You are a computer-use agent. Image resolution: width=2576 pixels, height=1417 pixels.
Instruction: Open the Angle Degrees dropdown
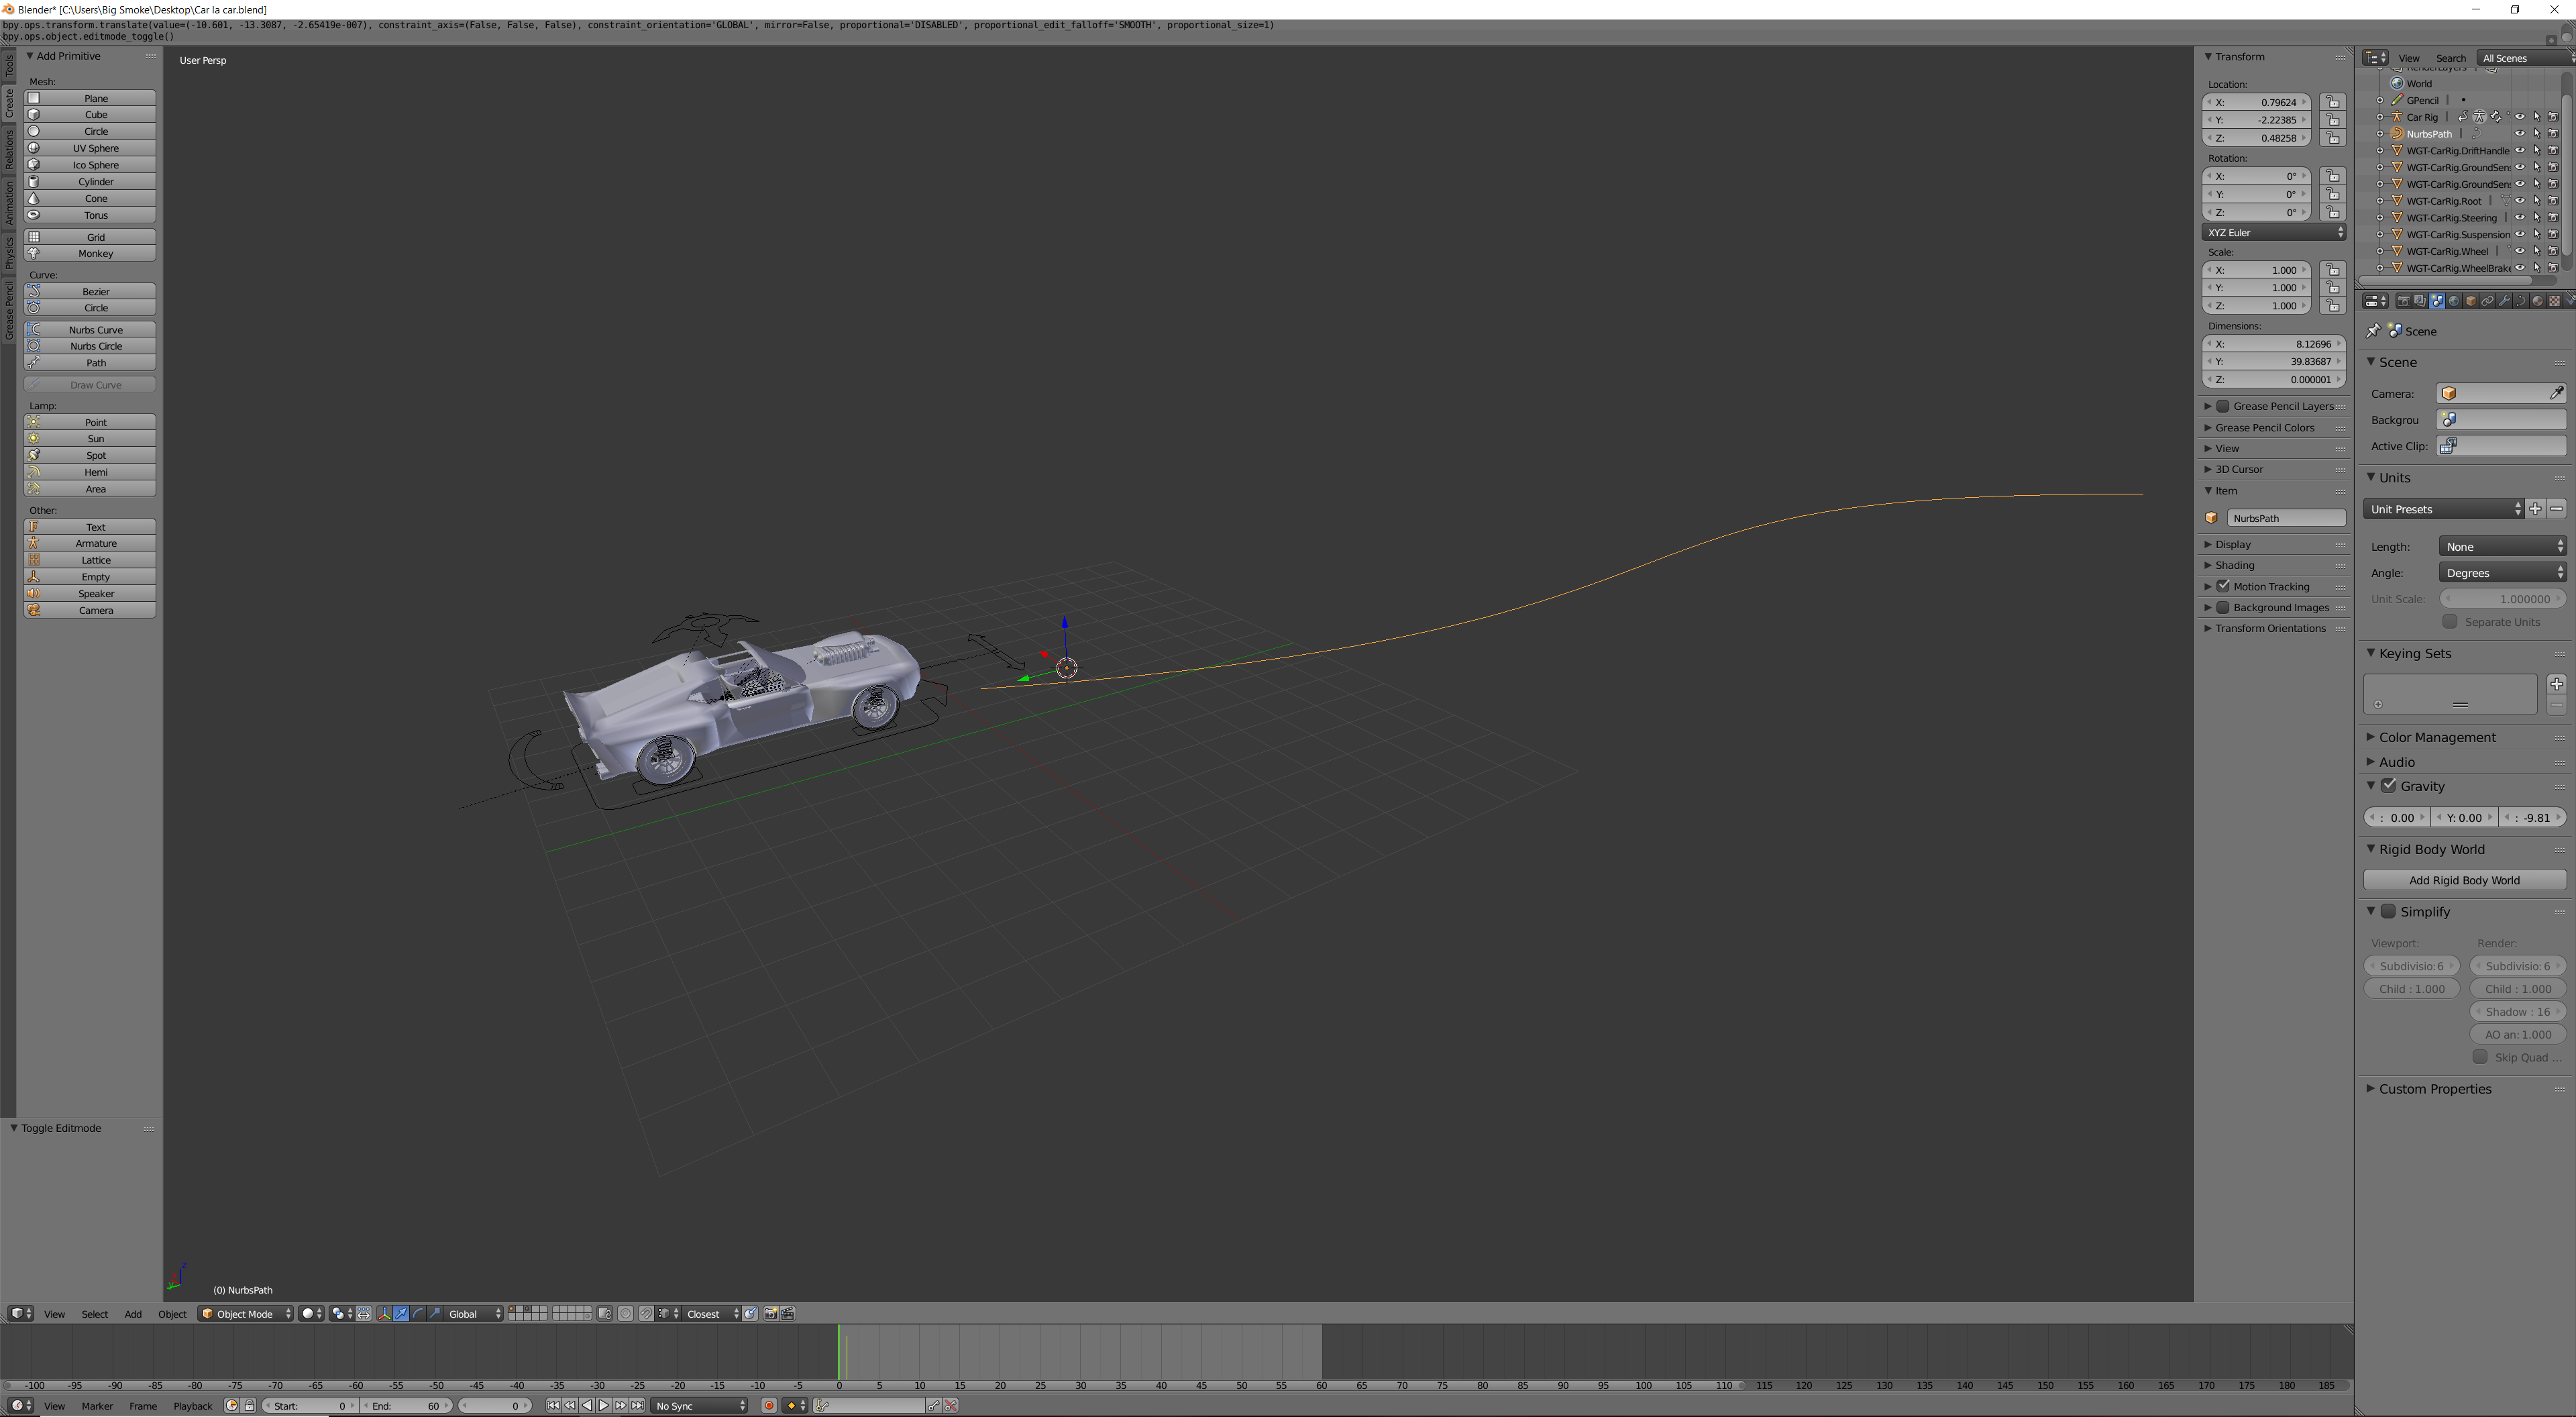tap(2503, 573)
